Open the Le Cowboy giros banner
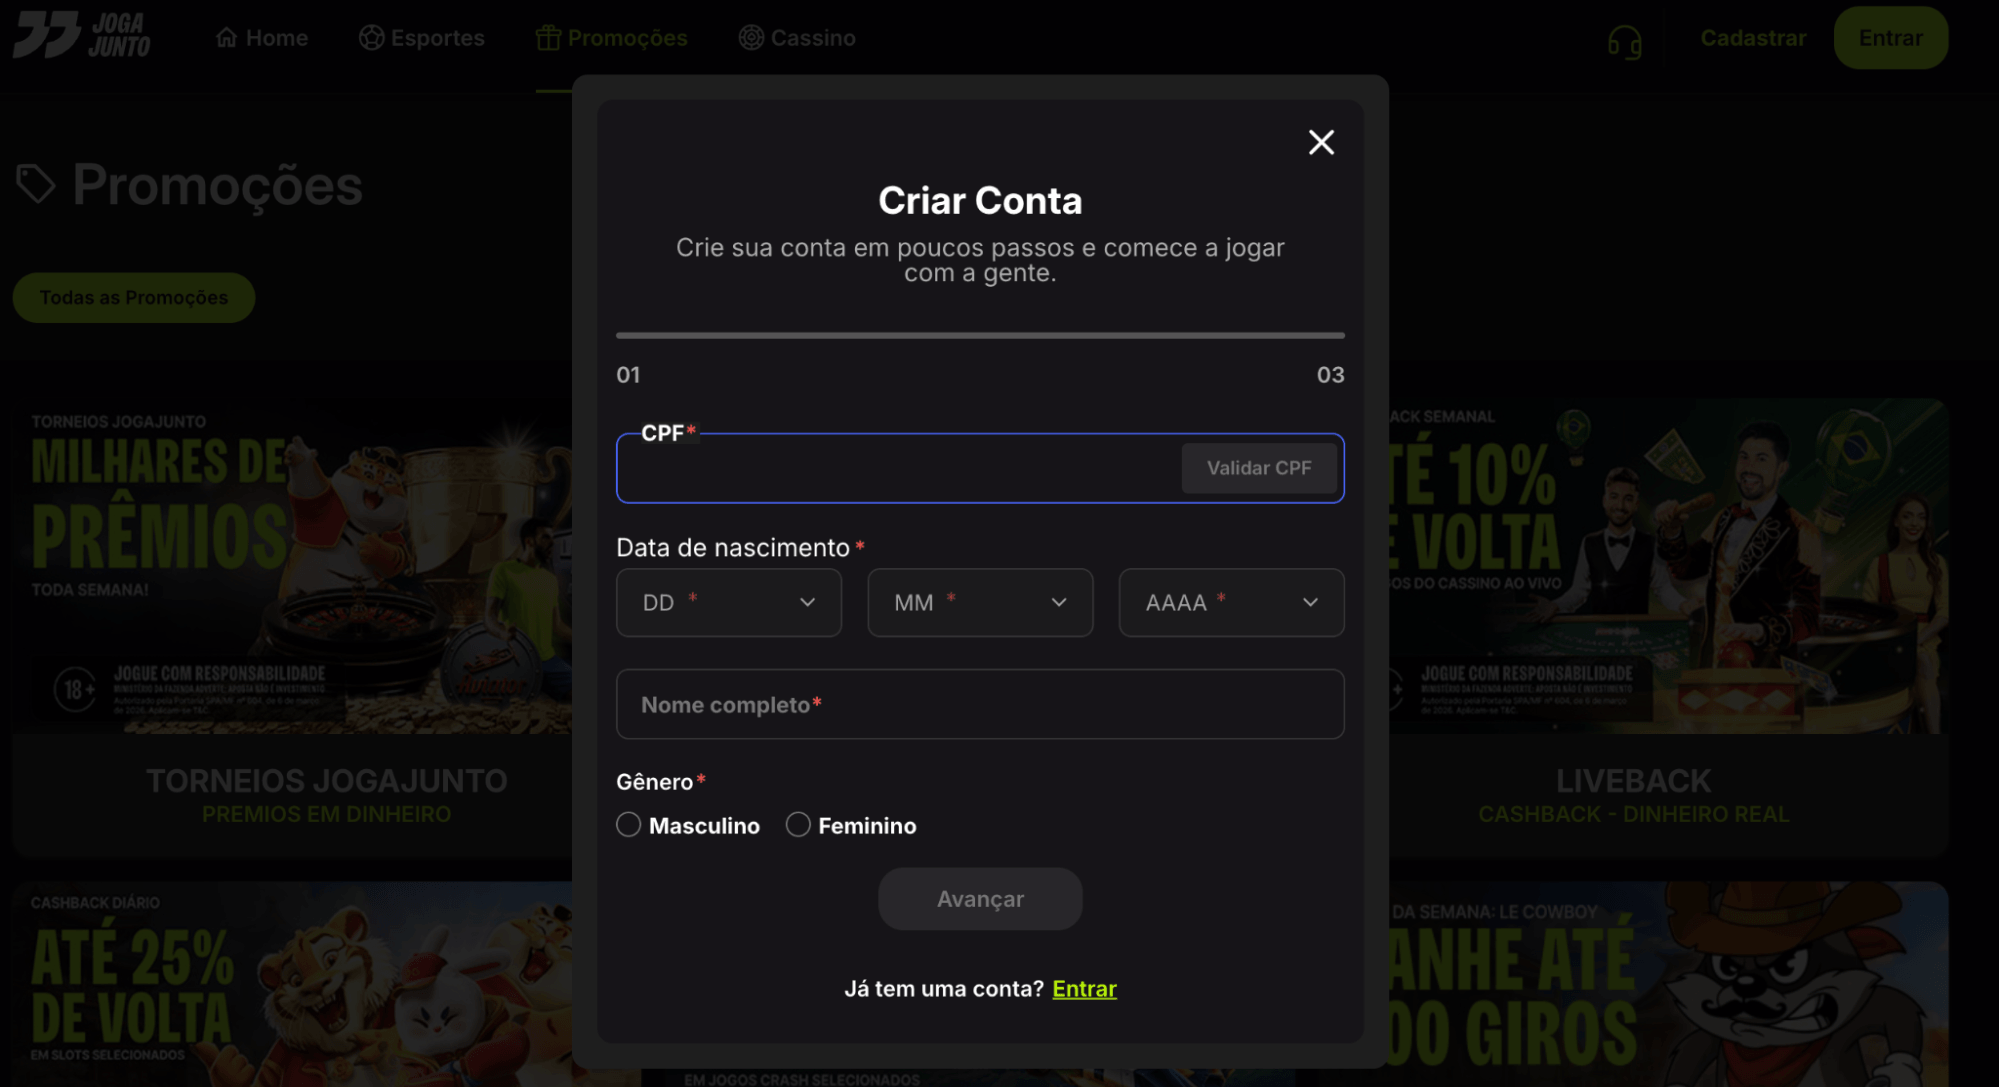This screenshot has height=1088, width=1999. point(1668,984)
